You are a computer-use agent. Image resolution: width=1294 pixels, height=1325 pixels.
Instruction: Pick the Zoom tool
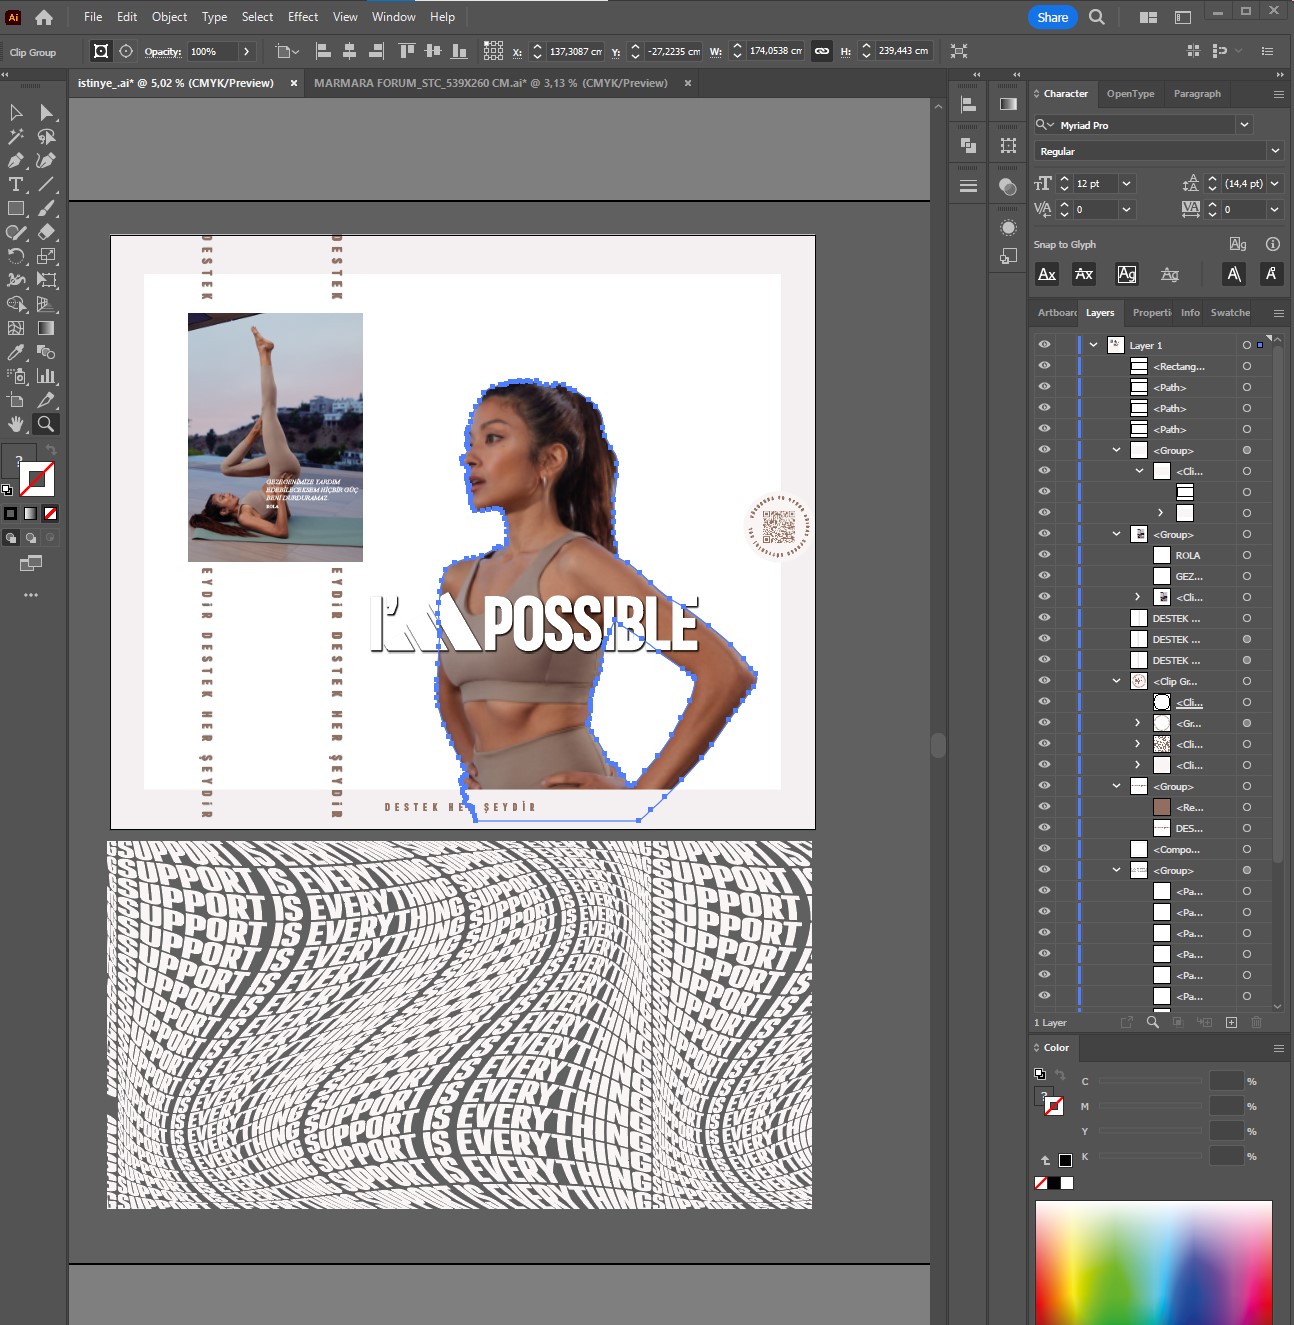pos(45,424)
